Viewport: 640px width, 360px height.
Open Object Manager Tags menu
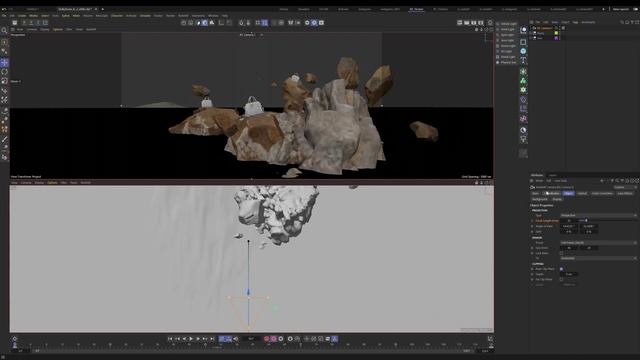click(x=576, y=22)
